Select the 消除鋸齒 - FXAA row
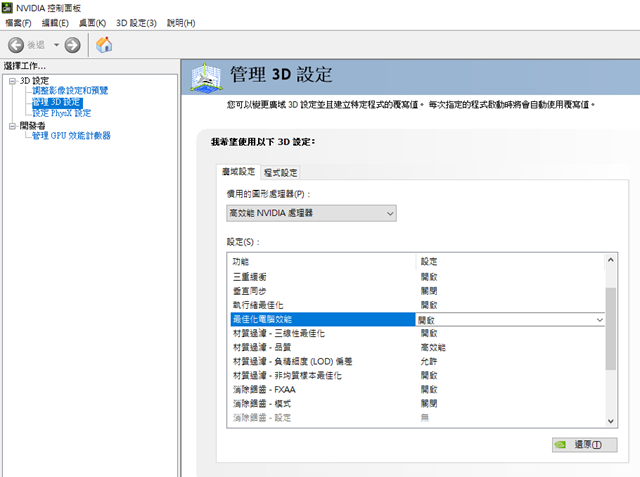 [x=418, y=390]
